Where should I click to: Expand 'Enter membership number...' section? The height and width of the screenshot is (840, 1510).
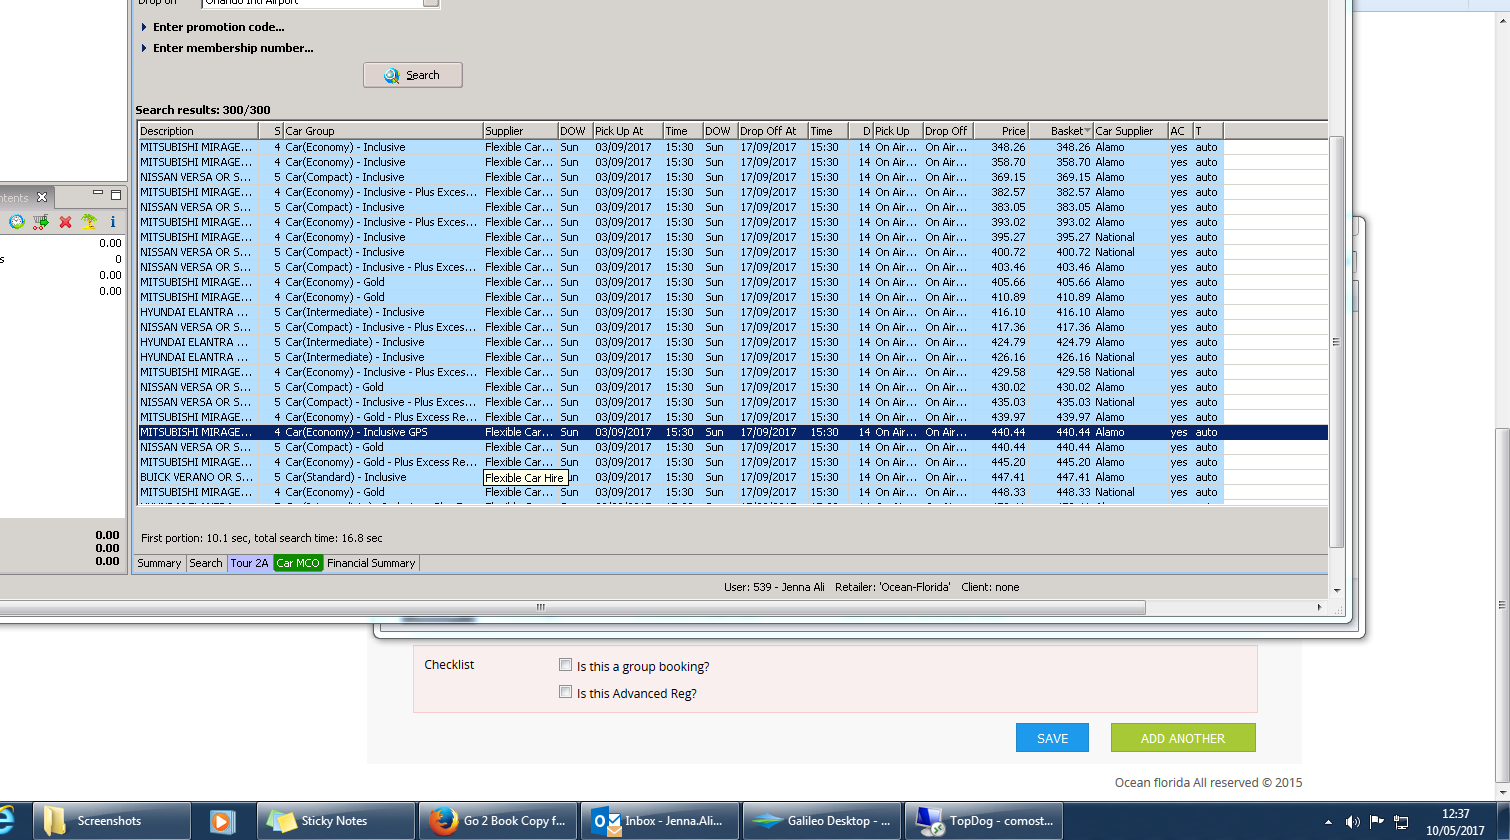click(227, 48)
